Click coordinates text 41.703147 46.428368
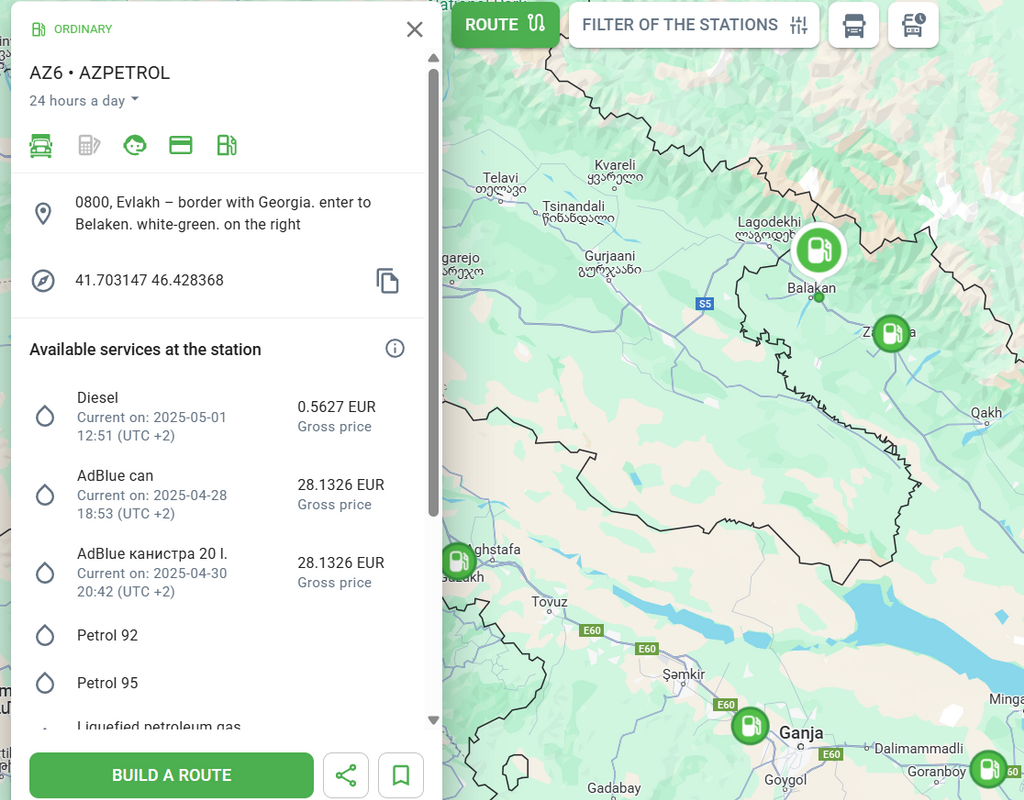Screen dimensions: 1024x800 coord(150,280)
